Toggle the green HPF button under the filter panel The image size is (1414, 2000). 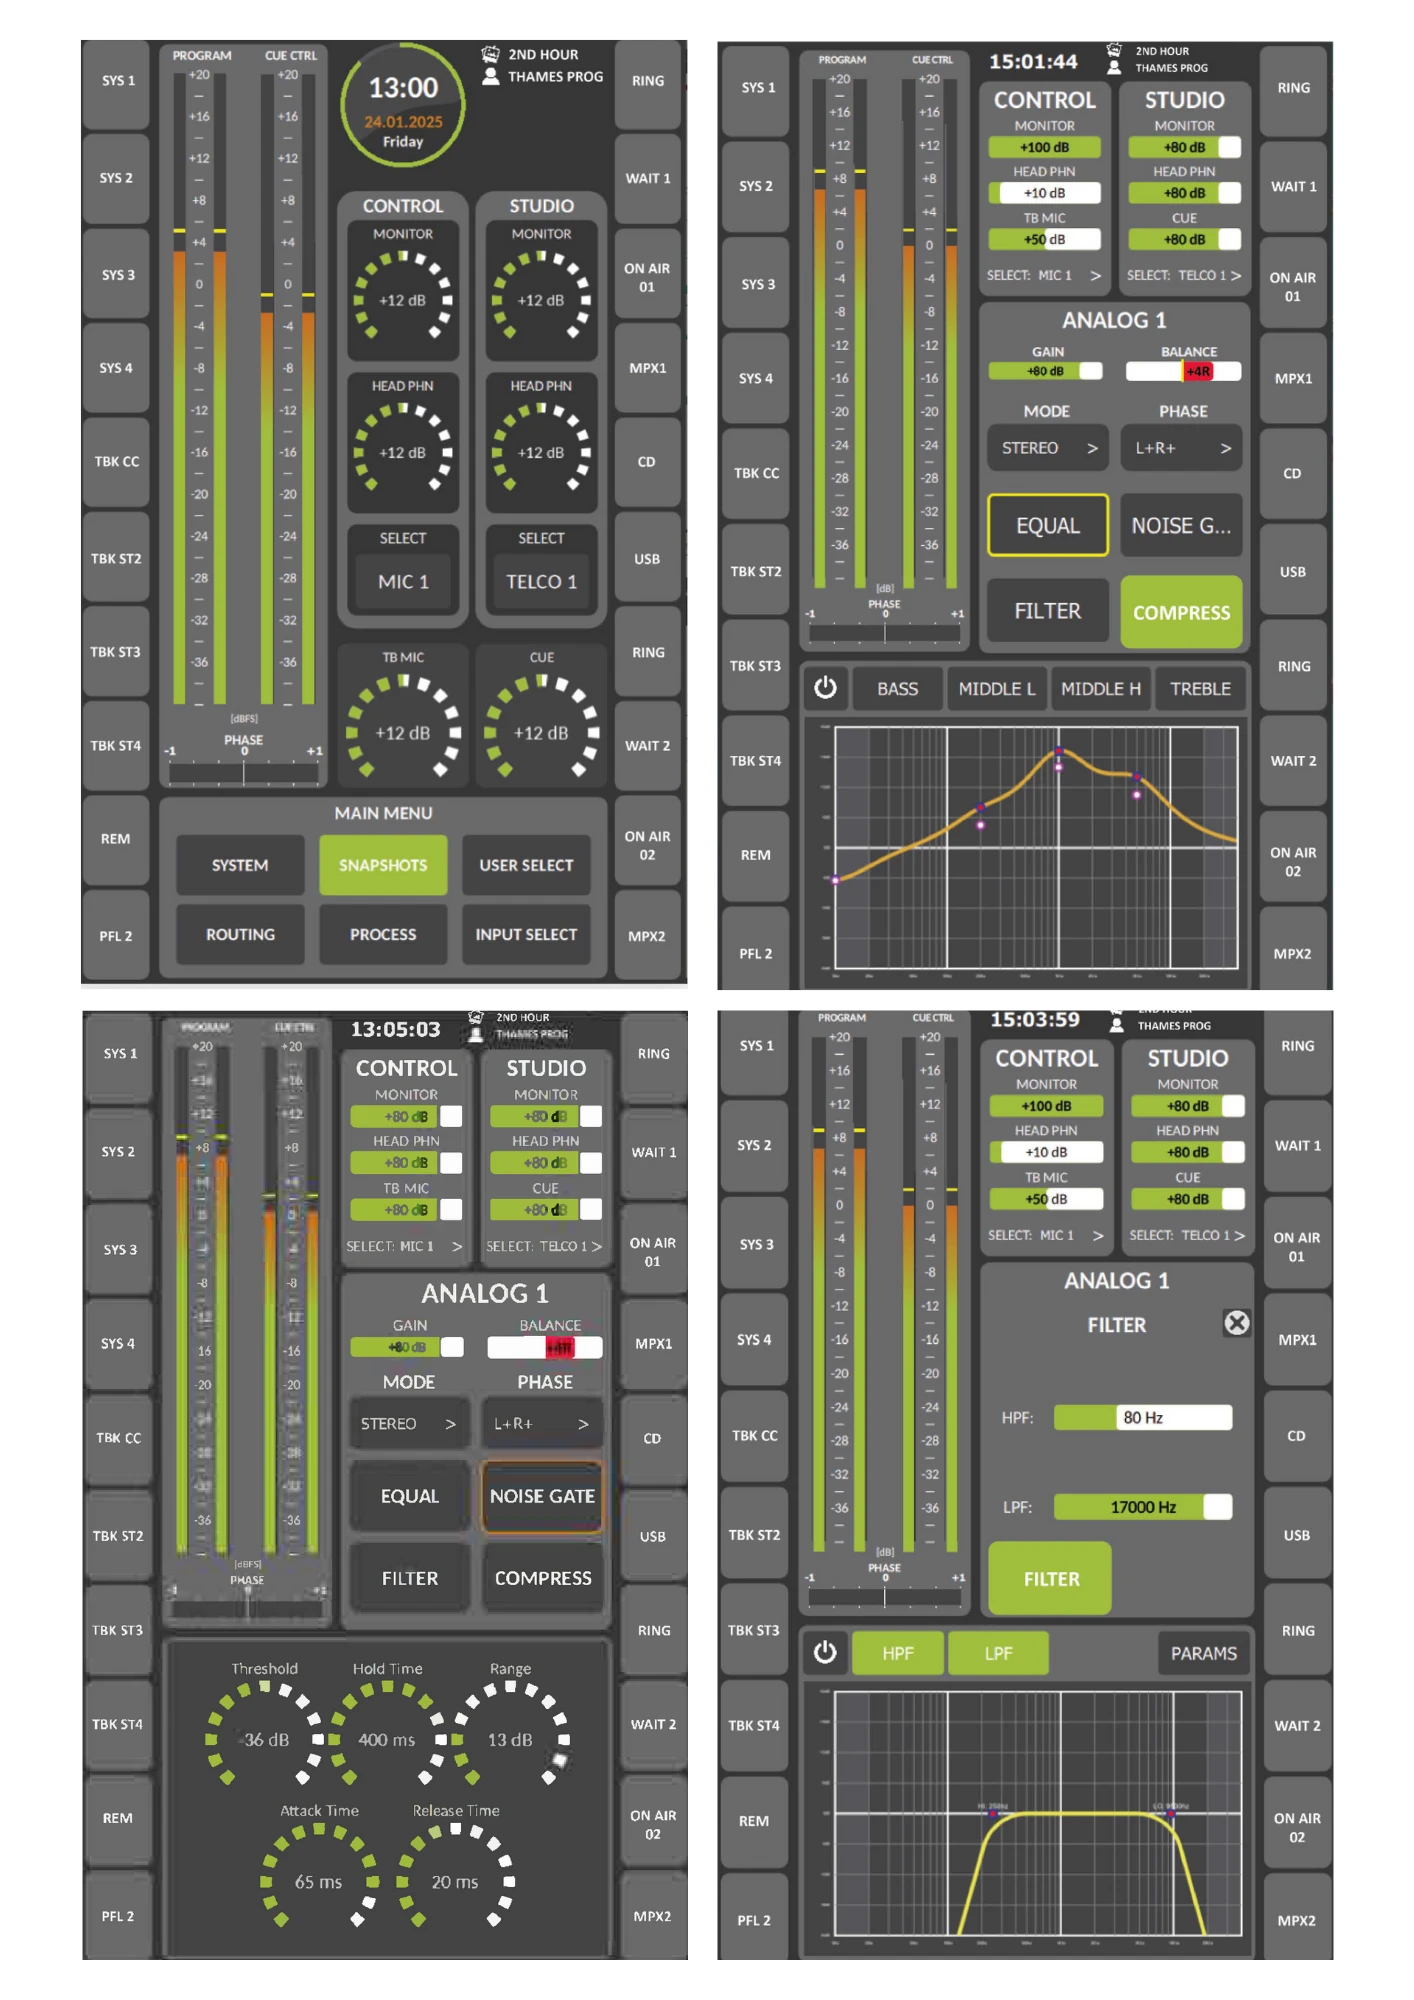[897, 1653]
